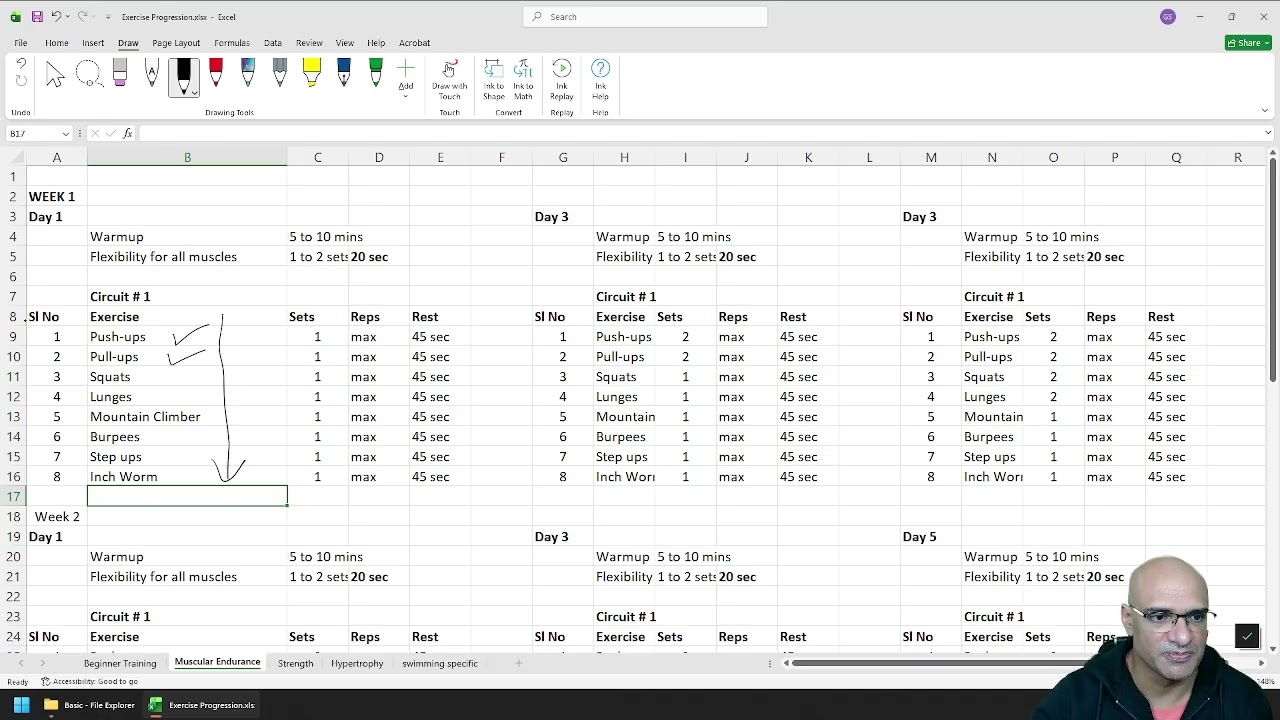
Task: Click row 17 header
Action: (x=13, y=497)
